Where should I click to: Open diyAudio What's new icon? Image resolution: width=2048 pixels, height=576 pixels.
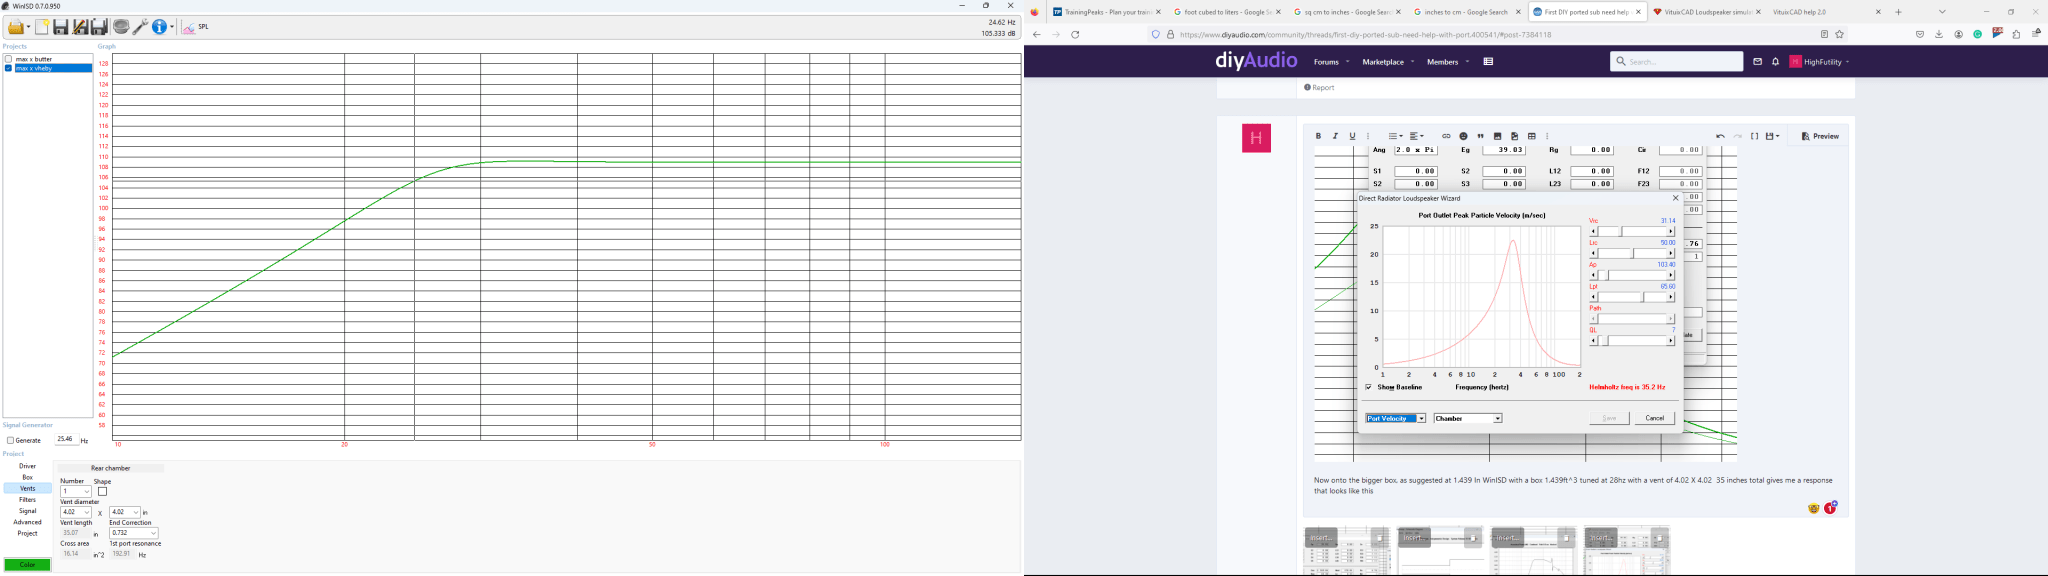1488,62
